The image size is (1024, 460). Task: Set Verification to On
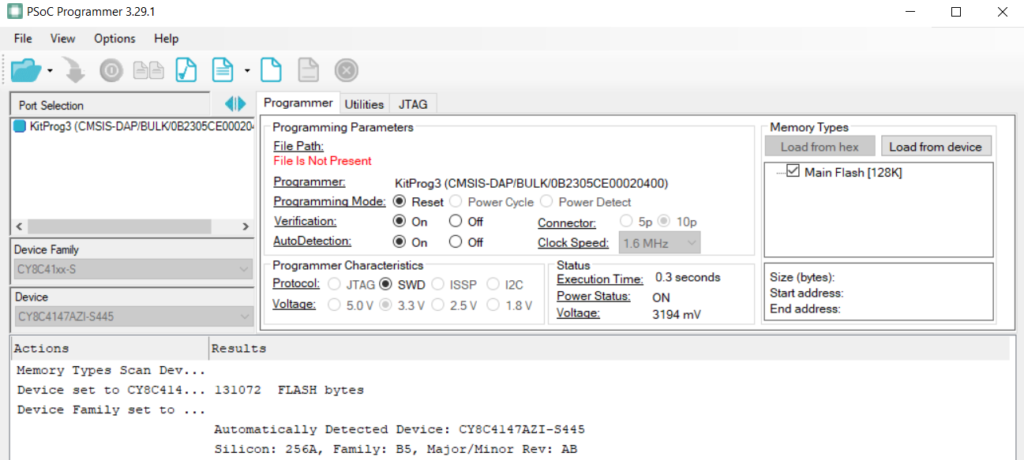click(400, 222)
